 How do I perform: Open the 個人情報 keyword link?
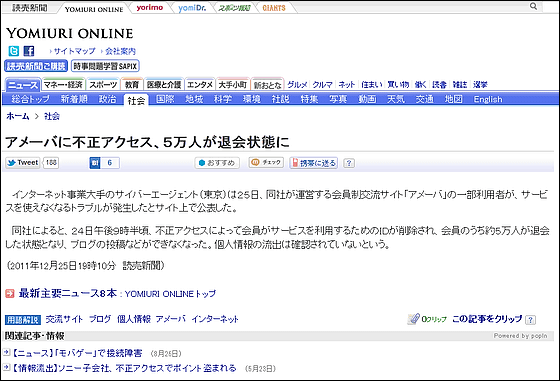tap(134, 319)
